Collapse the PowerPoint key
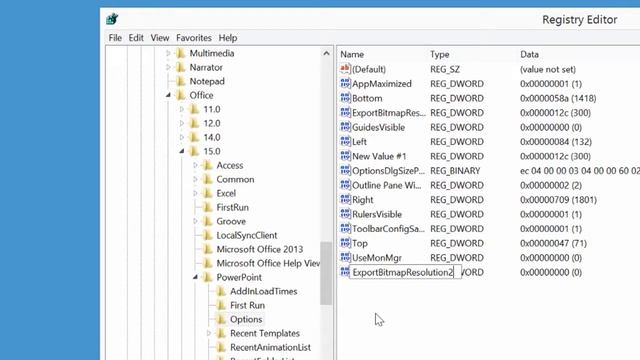This screenshot has width=640, height=360. (196, 277)
